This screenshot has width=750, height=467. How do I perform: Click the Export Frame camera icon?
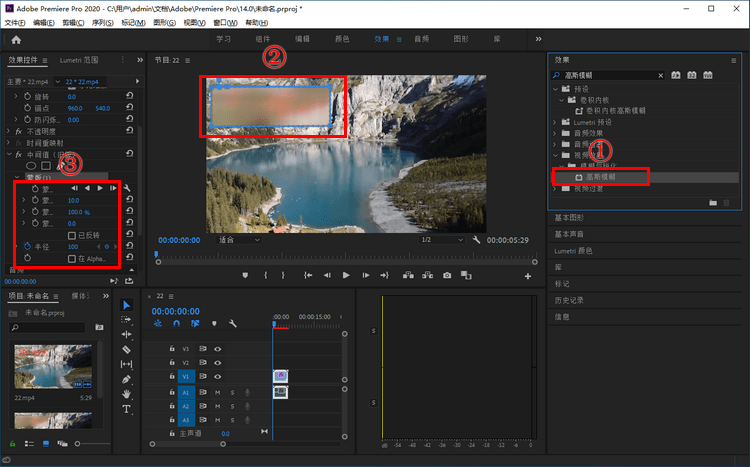coord(447,275)
